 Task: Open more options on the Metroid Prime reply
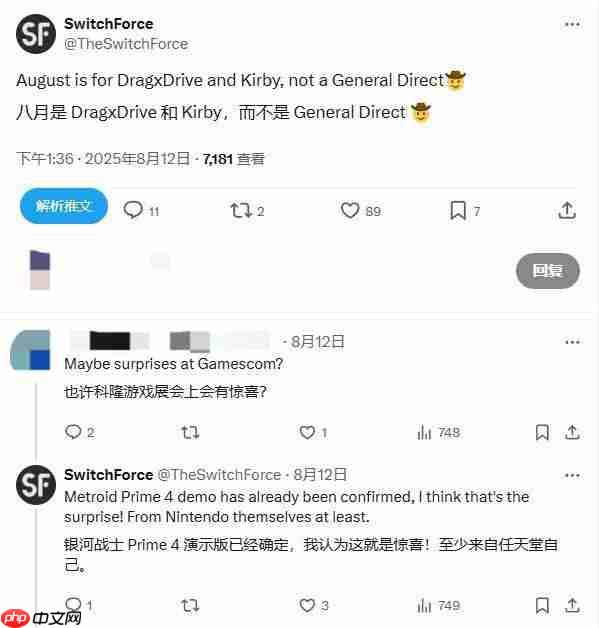click(572, 475)
